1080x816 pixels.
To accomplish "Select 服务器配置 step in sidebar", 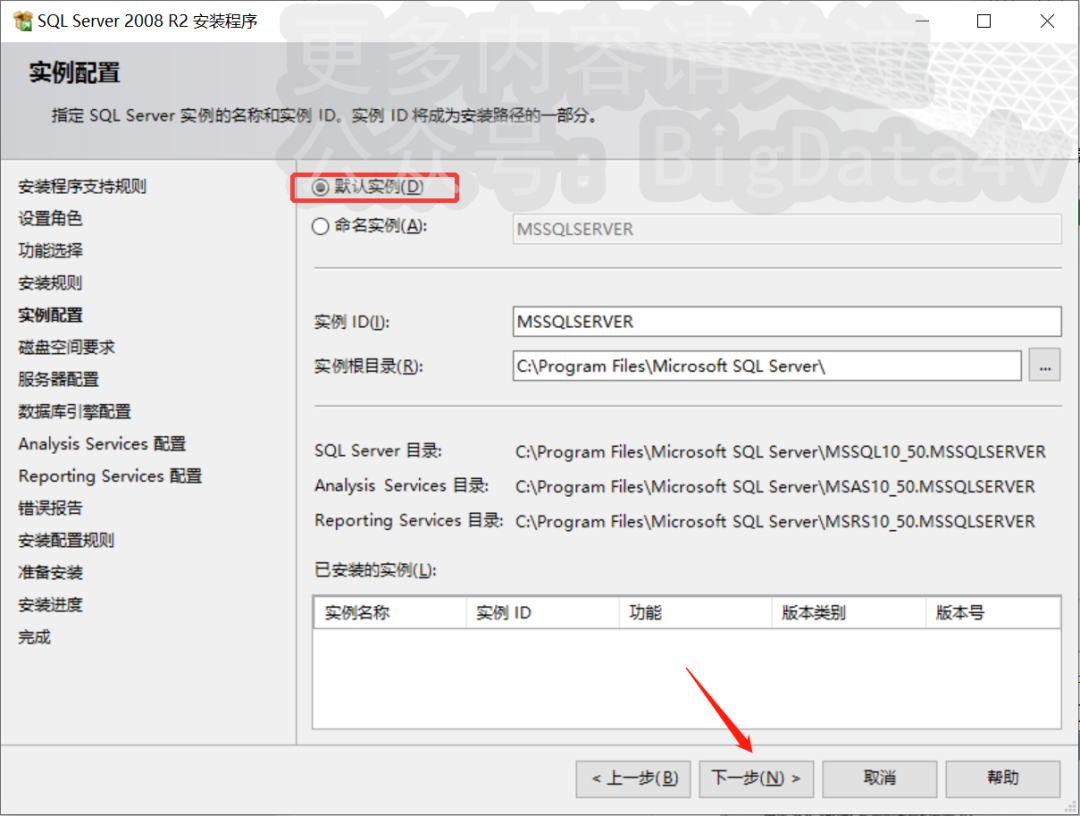I will 59,379.
